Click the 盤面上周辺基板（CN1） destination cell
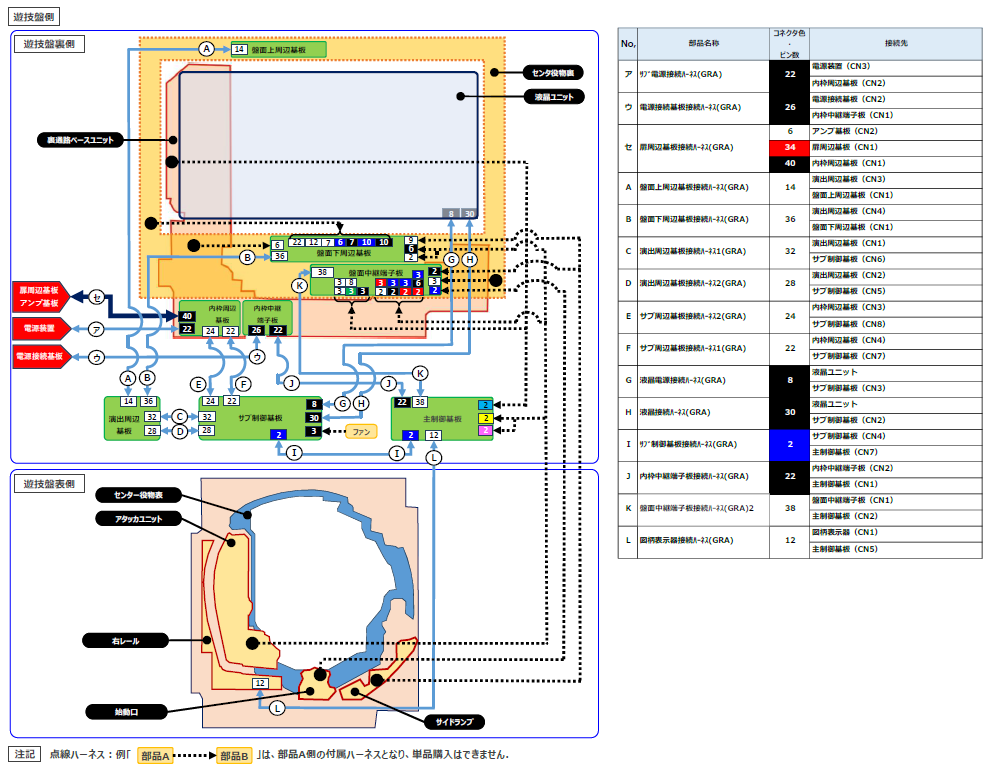This screenshot has height=768, width=991. pos(896,195)
